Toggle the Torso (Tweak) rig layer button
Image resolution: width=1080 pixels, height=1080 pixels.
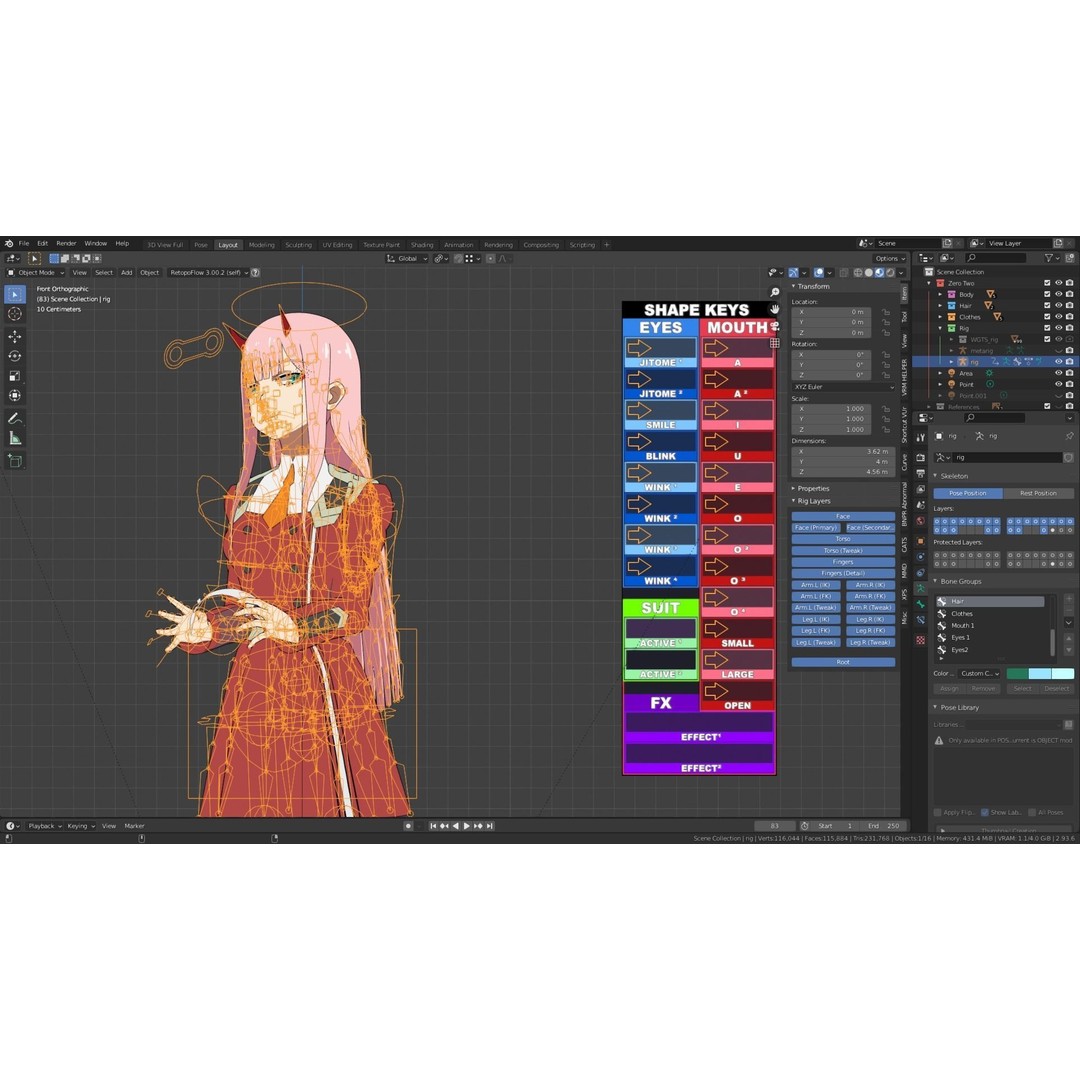click(x=843, y=550)
